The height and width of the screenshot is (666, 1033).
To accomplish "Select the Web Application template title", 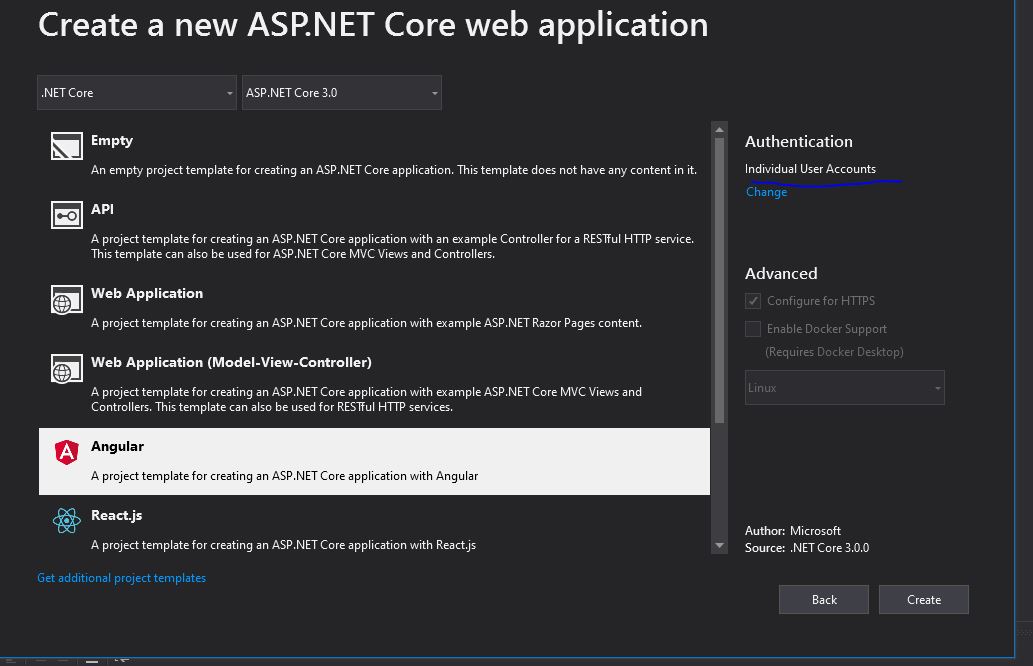I will pyautogui.click(x=147, y=294).
